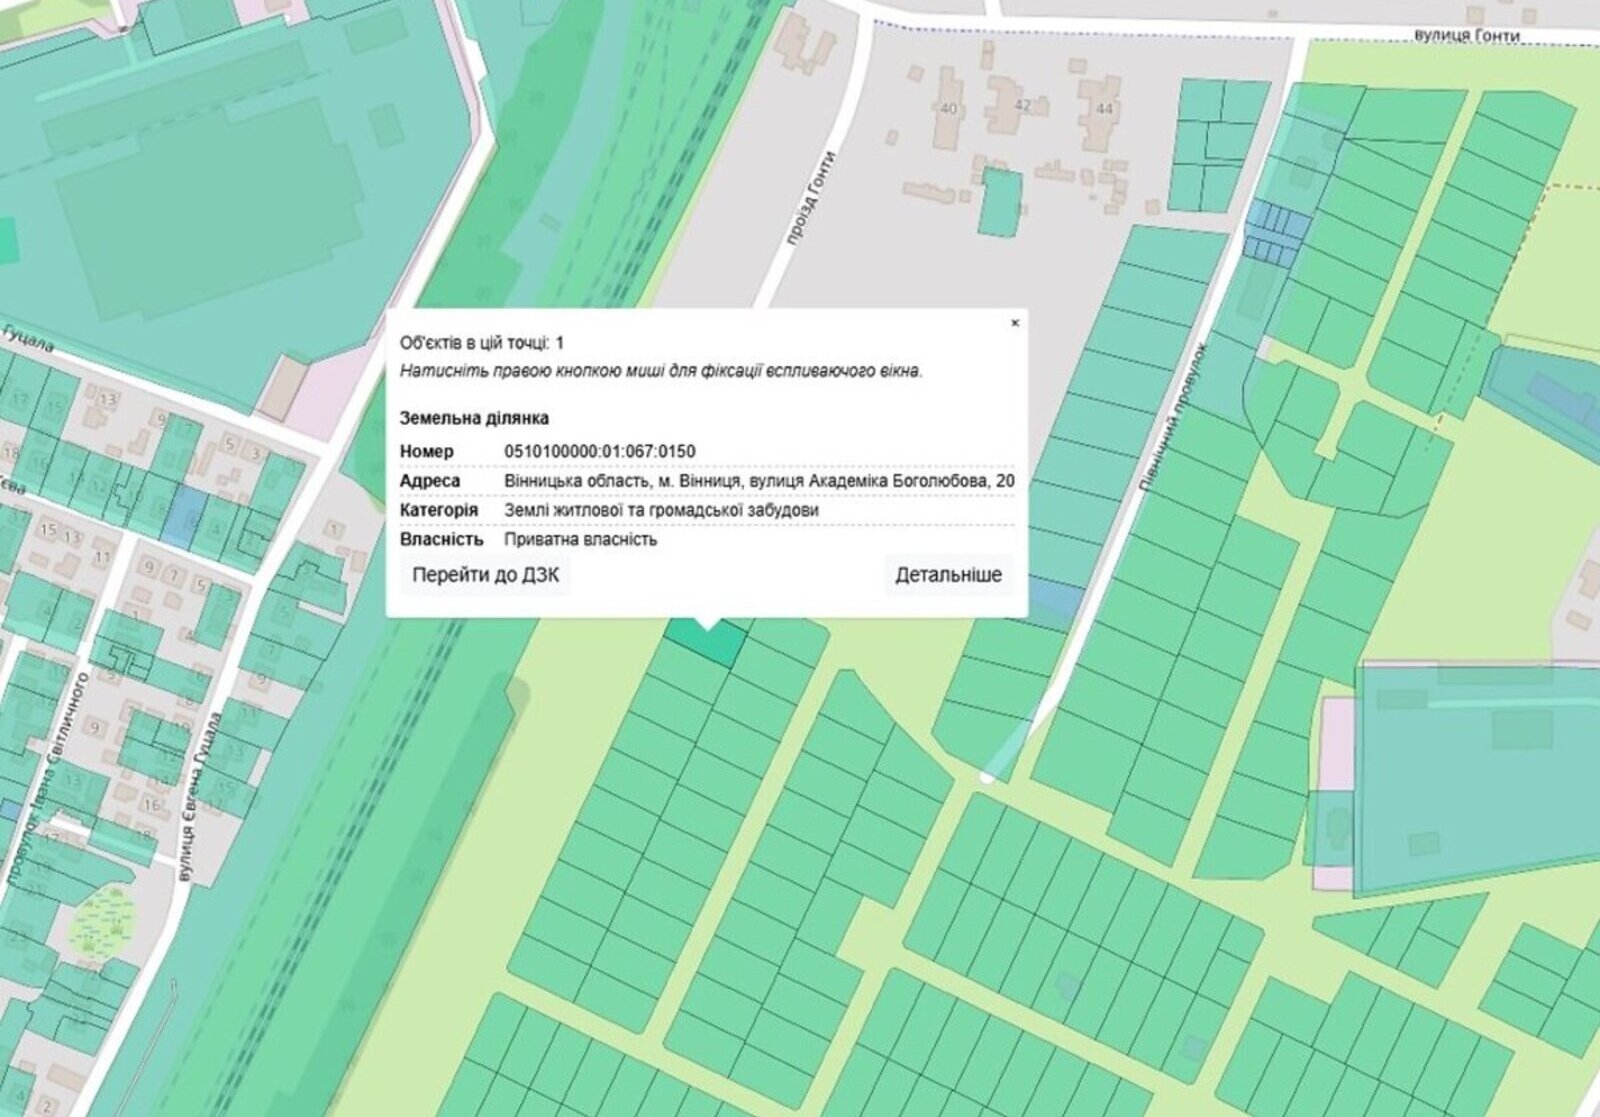This screenshot has width=1600, height=1117.
Task: Click the right-click hint text in popup
Action: [661, 371]
